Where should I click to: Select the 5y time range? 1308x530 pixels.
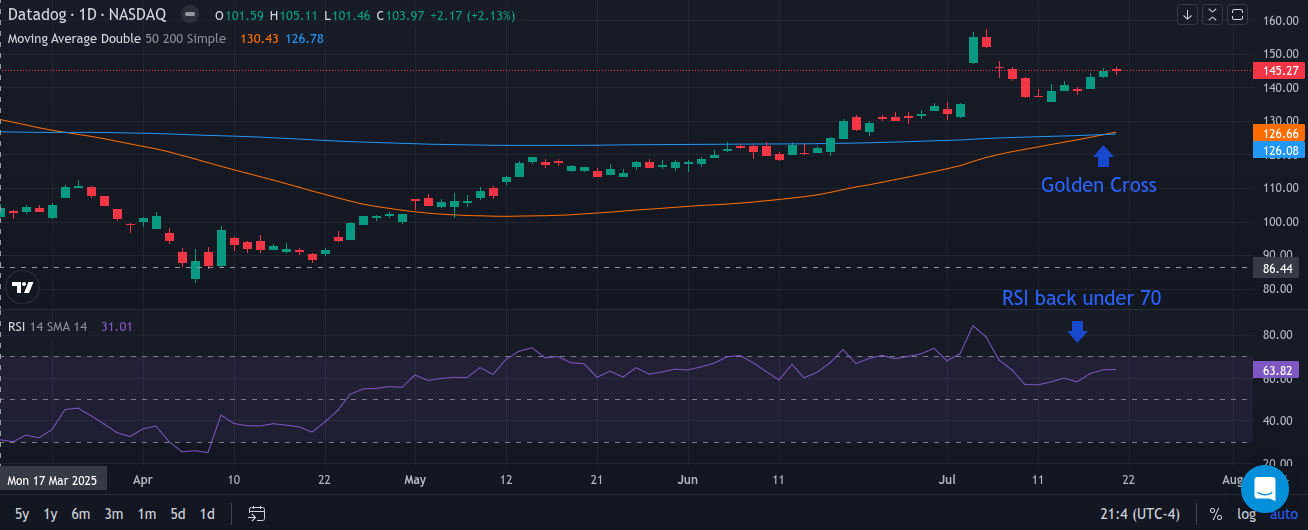22,514
